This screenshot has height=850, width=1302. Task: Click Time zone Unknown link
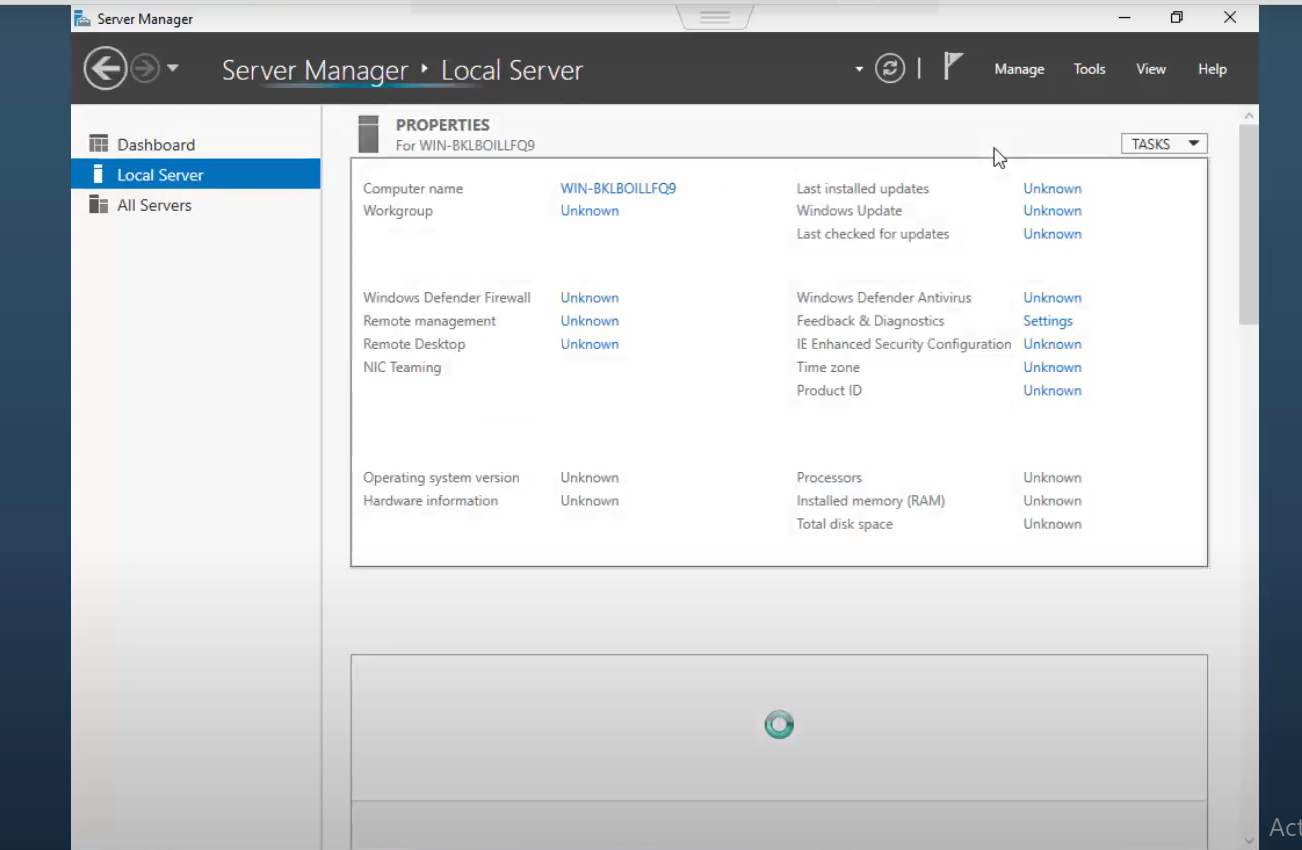pyautogui.click(x=1052, y=367)
